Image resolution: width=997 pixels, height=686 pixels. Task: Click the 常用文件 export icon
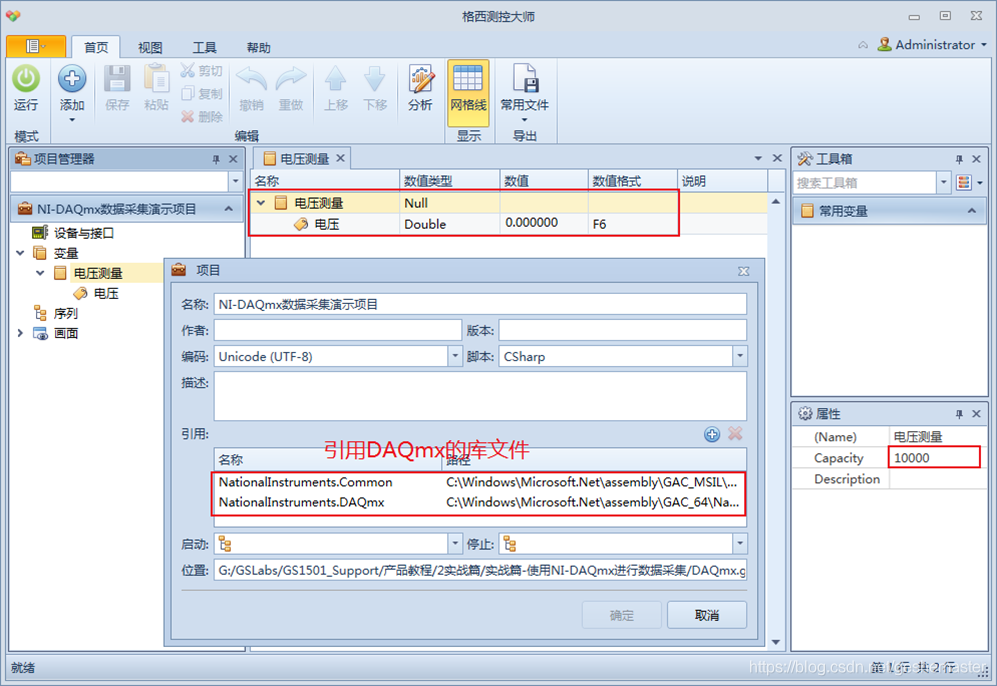(x=525, y=79)
